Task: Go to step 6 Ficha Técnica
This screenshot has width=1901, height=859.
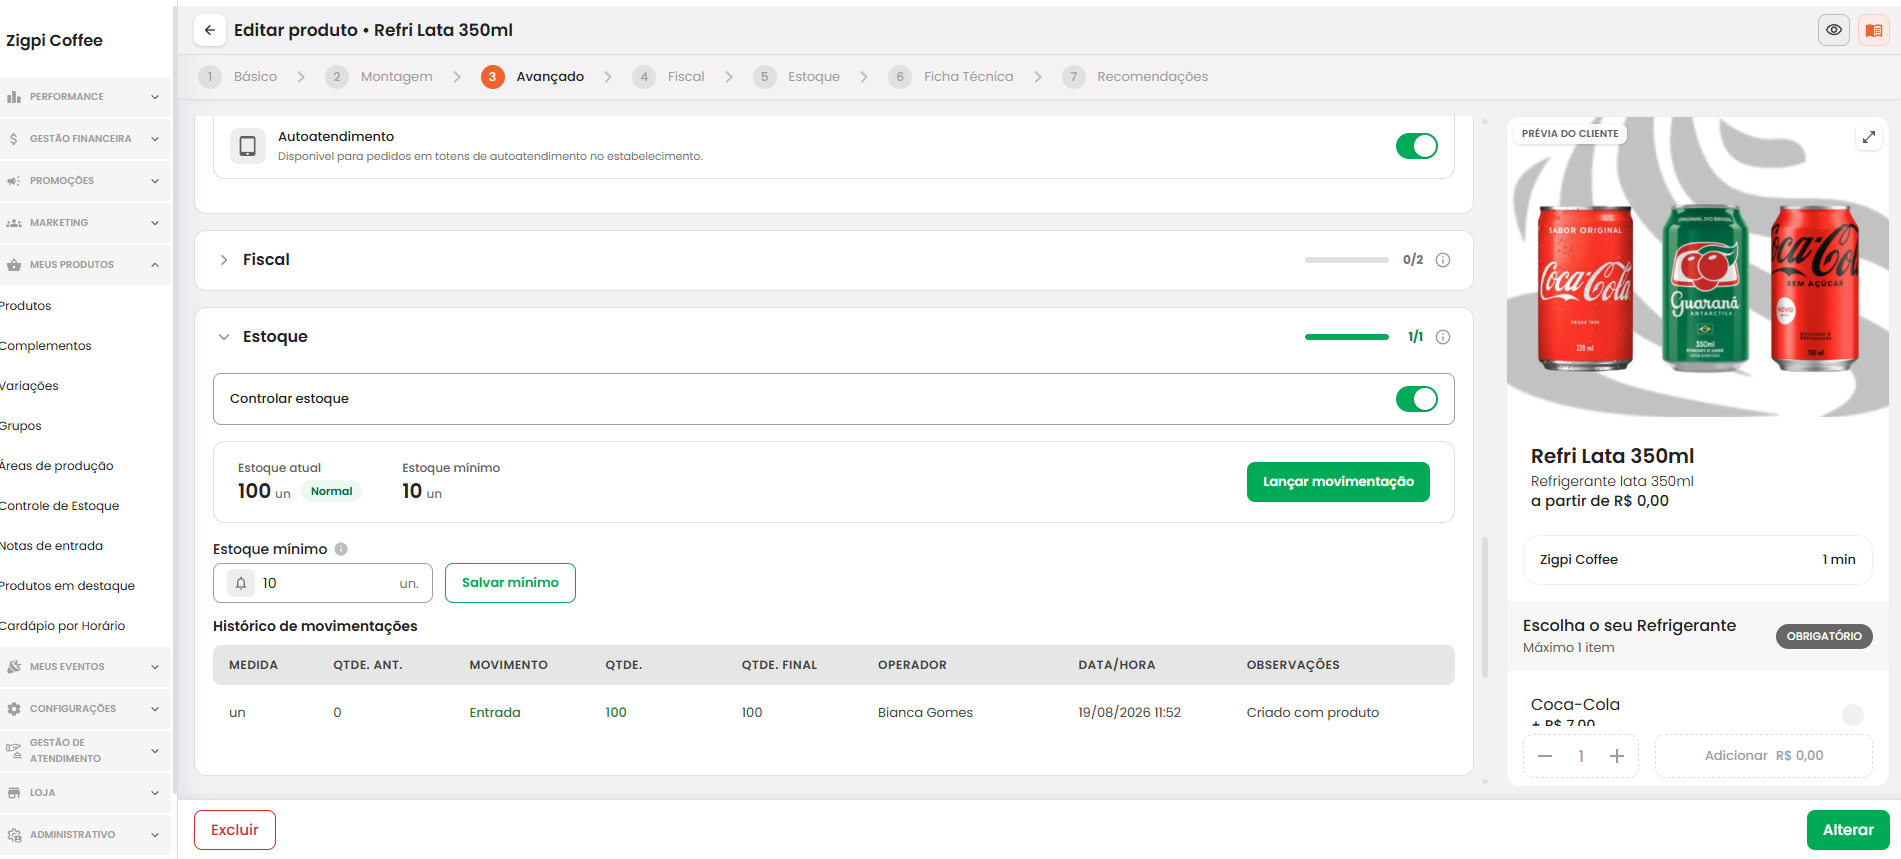Action: coord(951,77)
